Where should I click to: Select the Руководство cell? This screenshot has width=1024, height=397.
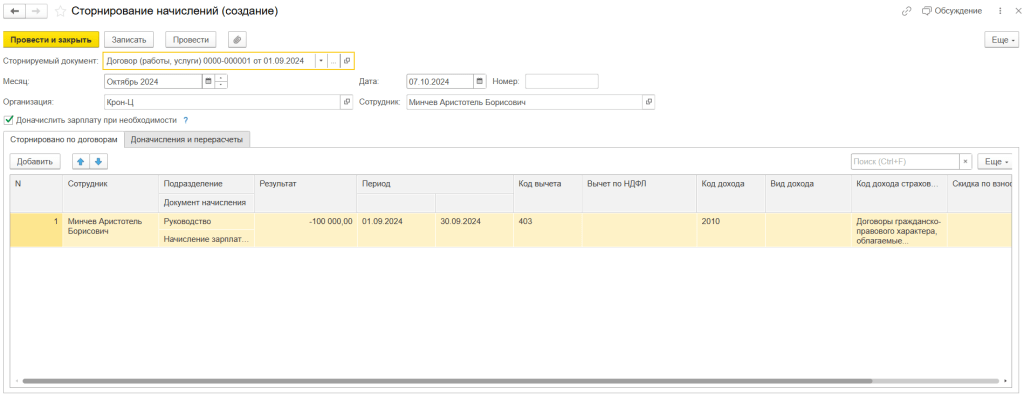206,222
